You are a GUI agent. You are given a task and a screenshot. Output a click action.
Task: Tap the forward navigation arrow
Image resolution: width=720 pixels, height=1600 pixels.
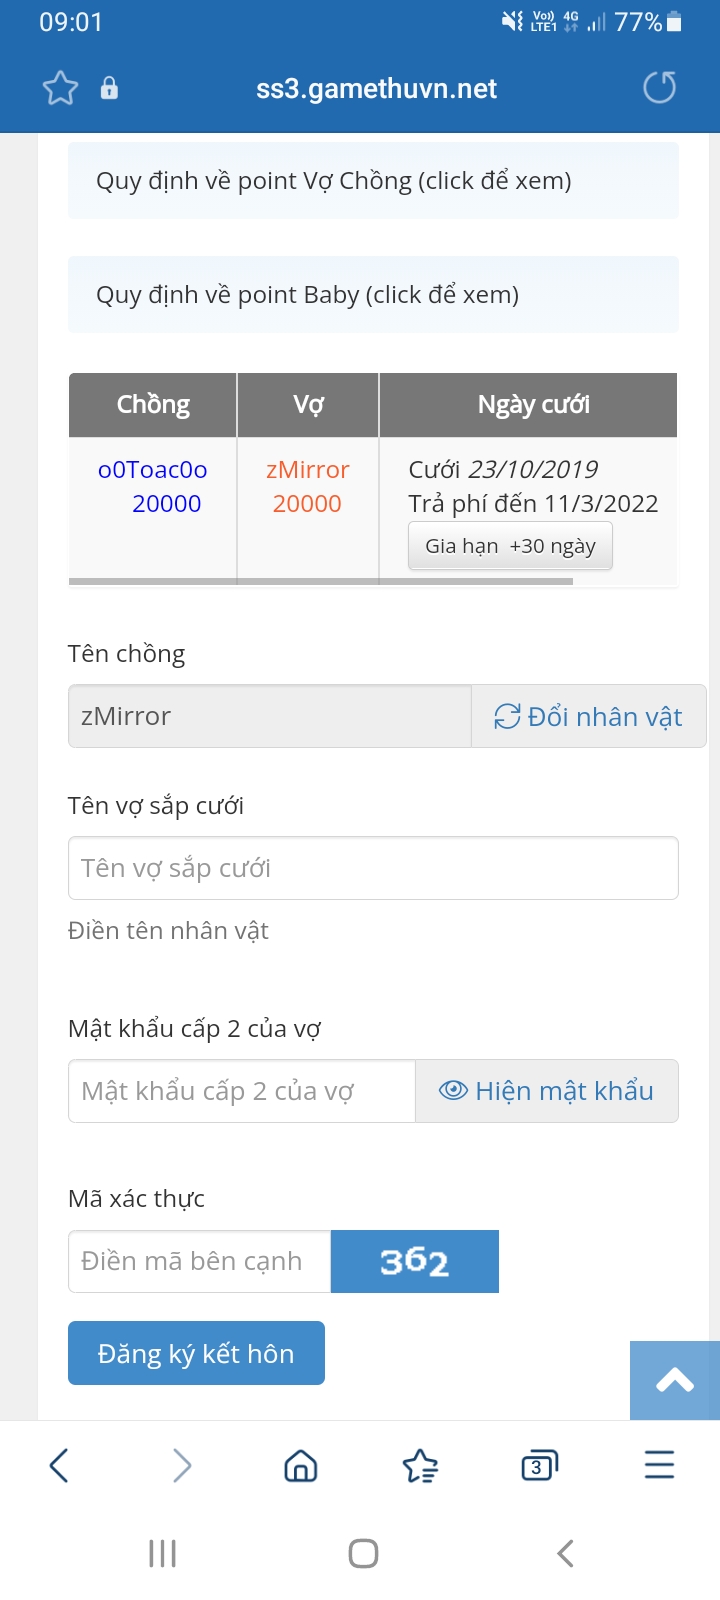182,1465
